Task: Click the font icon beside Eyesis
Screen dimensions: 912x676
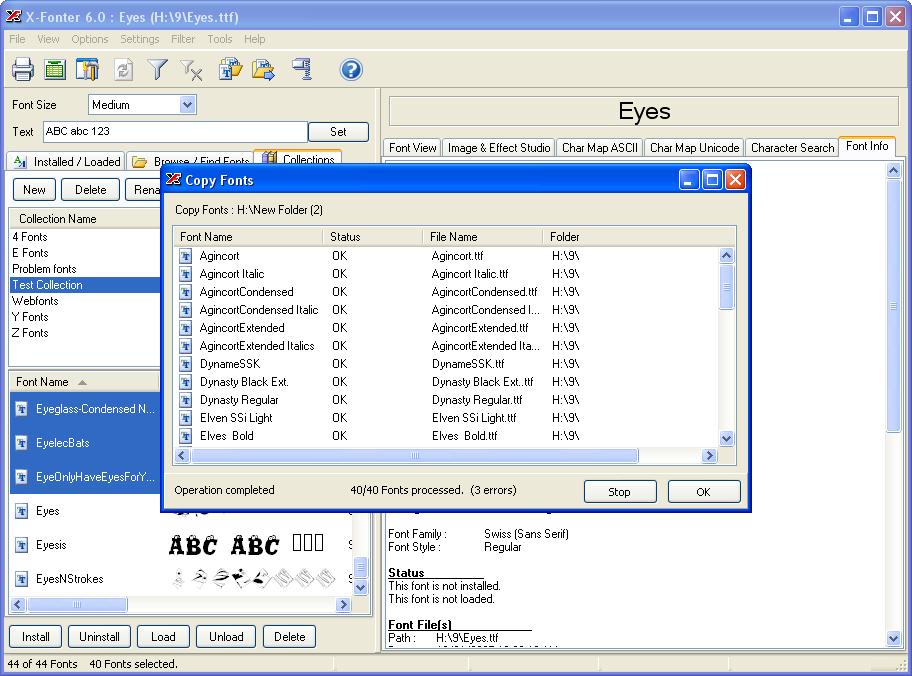Action: tap(22, 545)
